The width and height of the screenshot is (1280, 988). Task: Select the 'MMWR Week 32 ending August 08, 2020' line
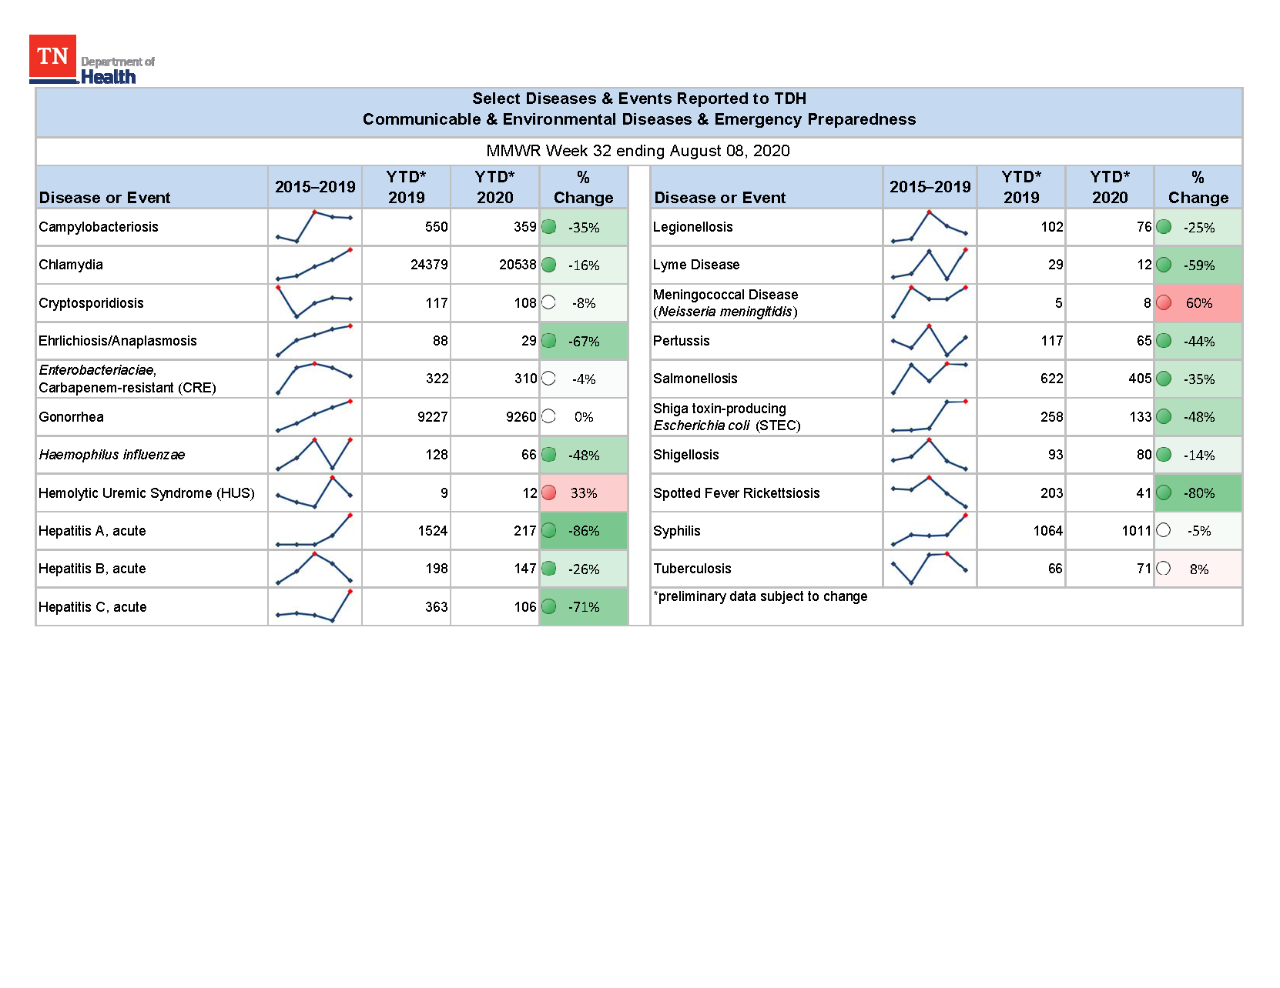click(638, 151)
